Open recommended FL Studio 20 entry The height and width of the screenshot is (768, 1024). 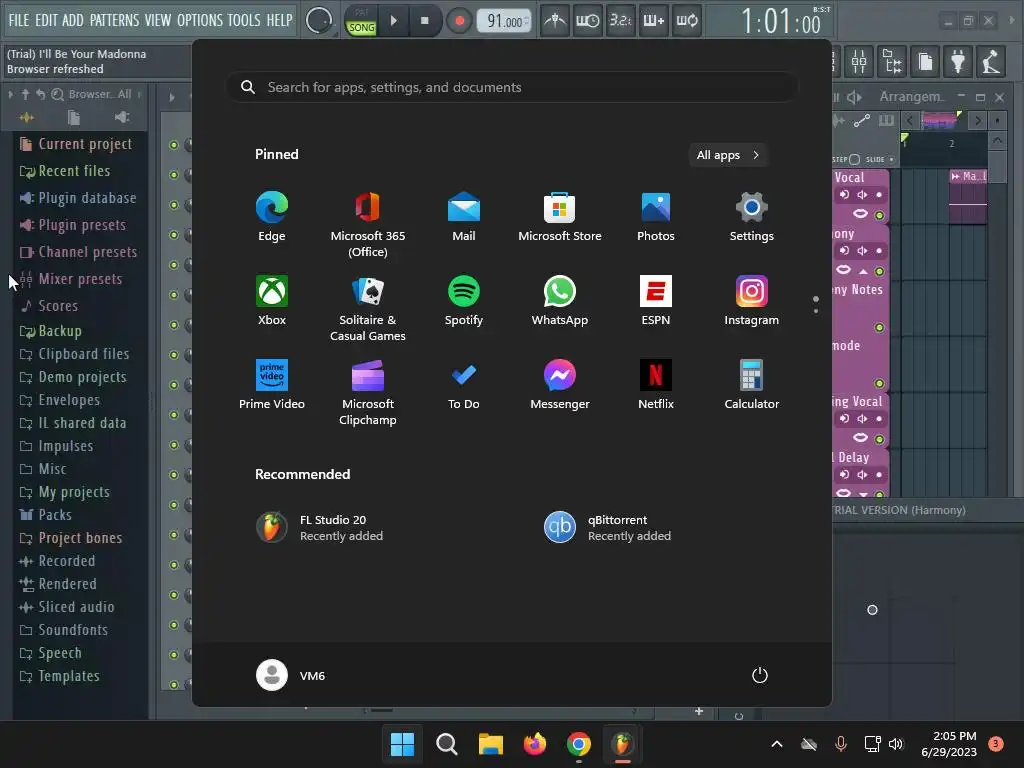pos(320,528)
